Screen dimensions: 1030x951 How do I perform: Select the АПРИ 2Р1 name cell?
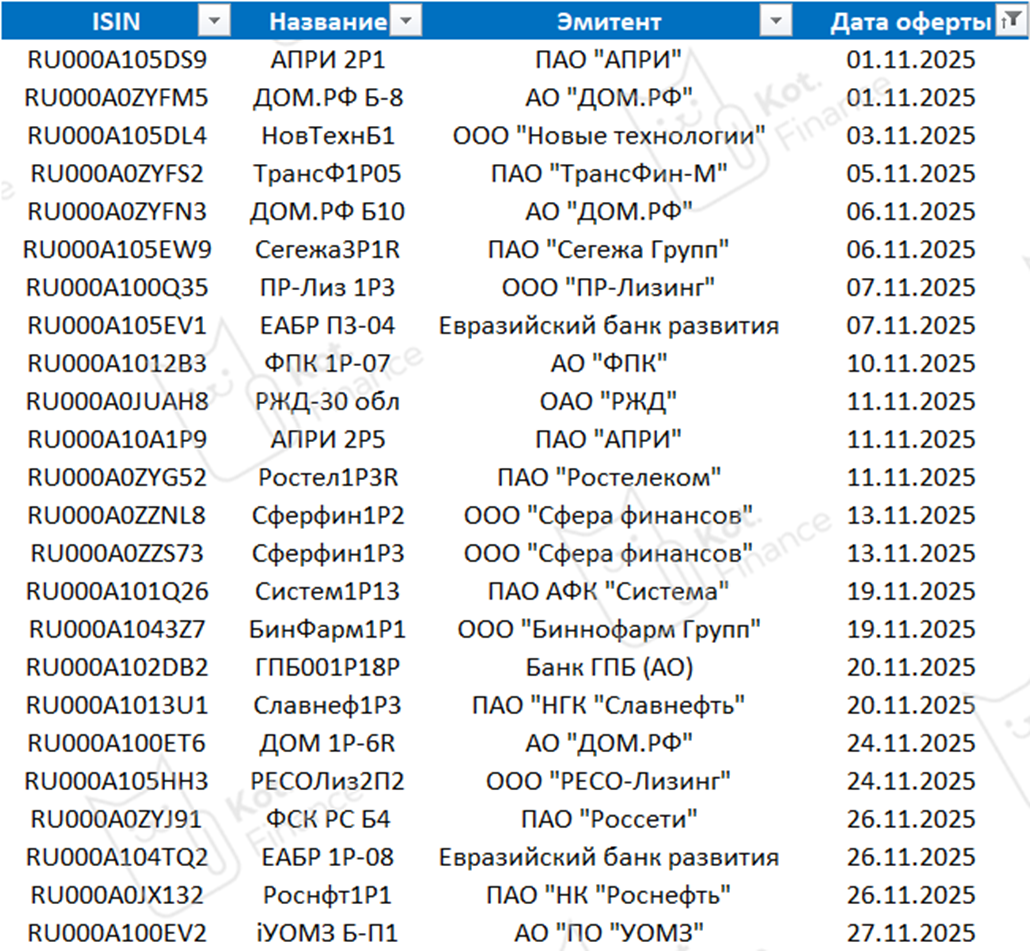pos(328,60)
